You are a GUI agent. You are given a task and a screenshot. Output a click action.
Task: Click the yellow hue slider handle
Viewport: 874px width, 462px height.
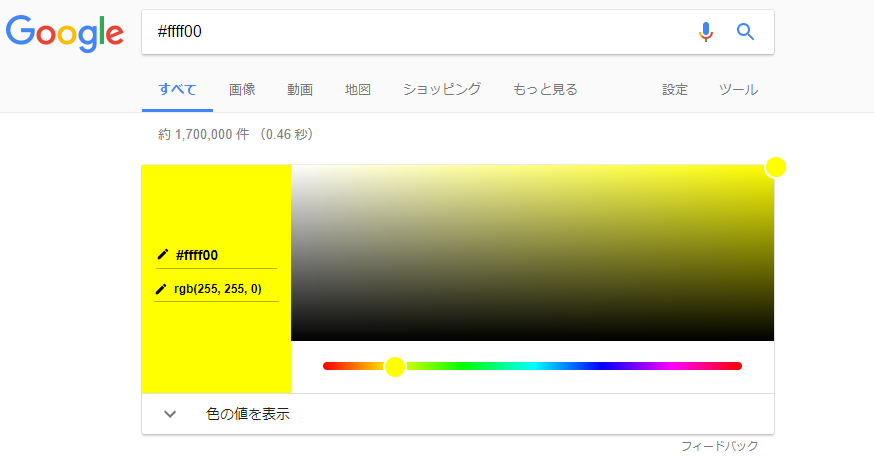pos(395,367)
